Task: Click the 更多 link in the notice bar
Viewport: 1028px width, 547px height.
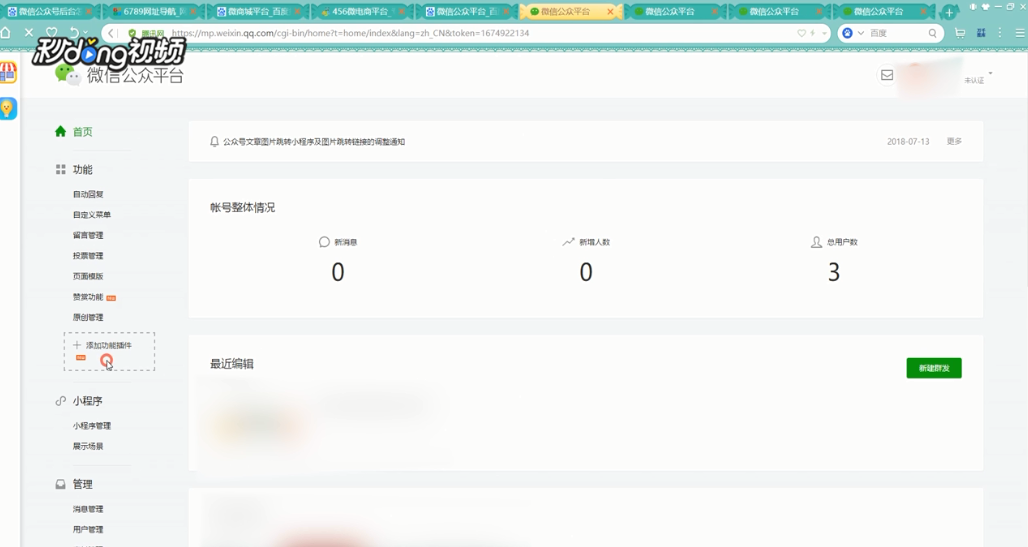Action: [954, 141]
